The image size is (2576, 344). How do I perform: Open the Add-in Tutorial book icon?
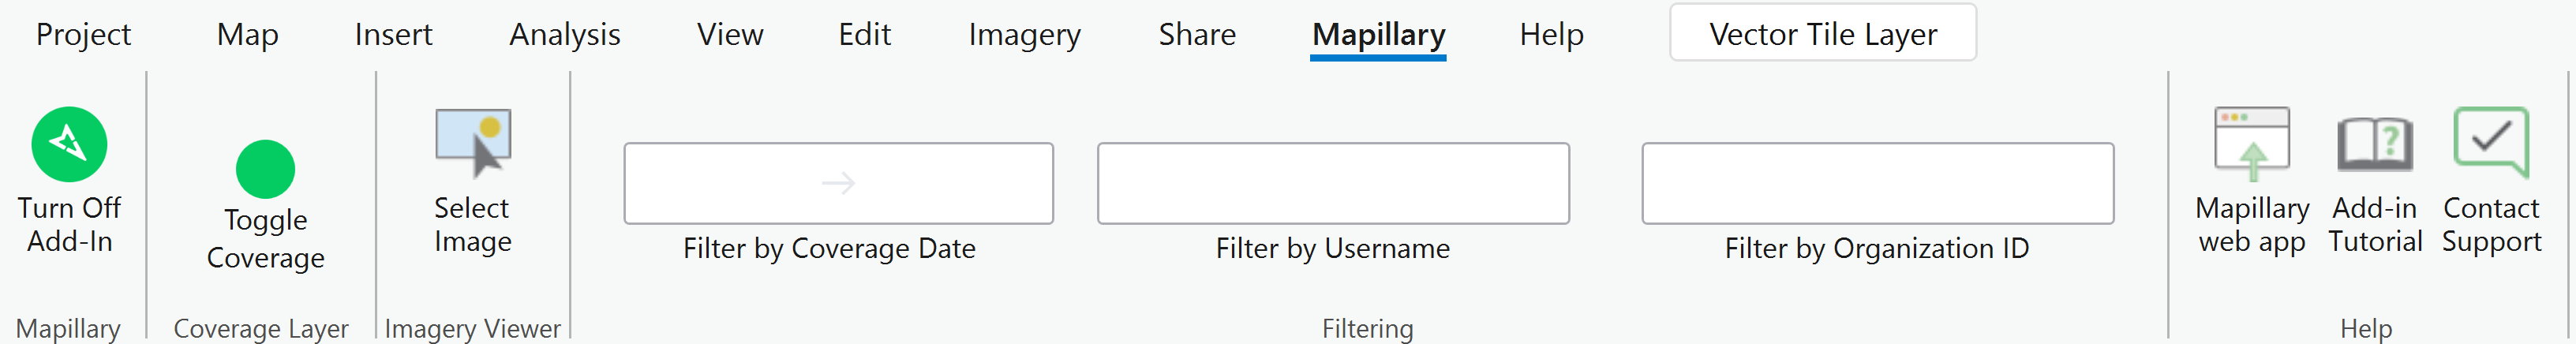coord(2374,143)
